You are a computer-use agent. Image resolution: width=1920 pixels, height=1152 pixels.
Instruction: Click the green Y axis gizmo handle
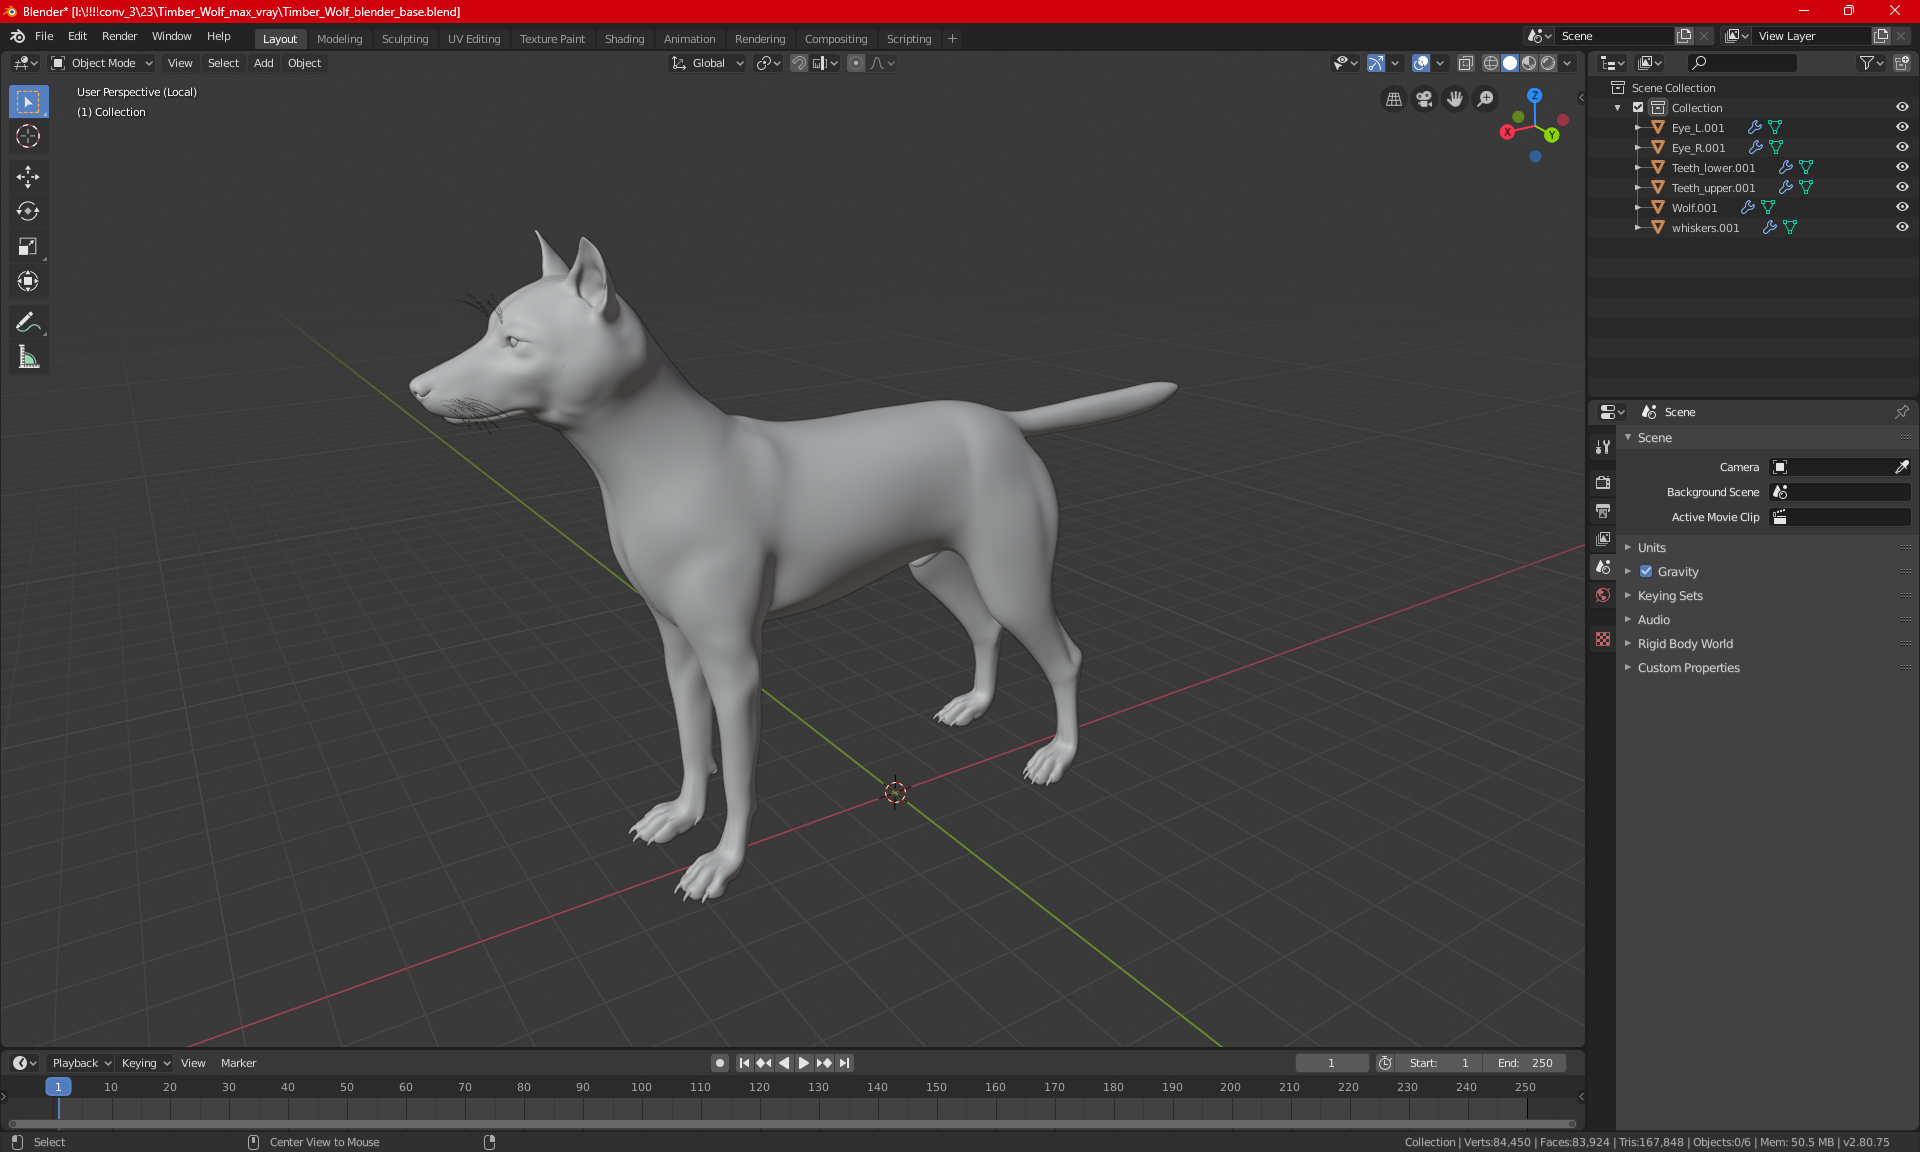point(1551,135)
